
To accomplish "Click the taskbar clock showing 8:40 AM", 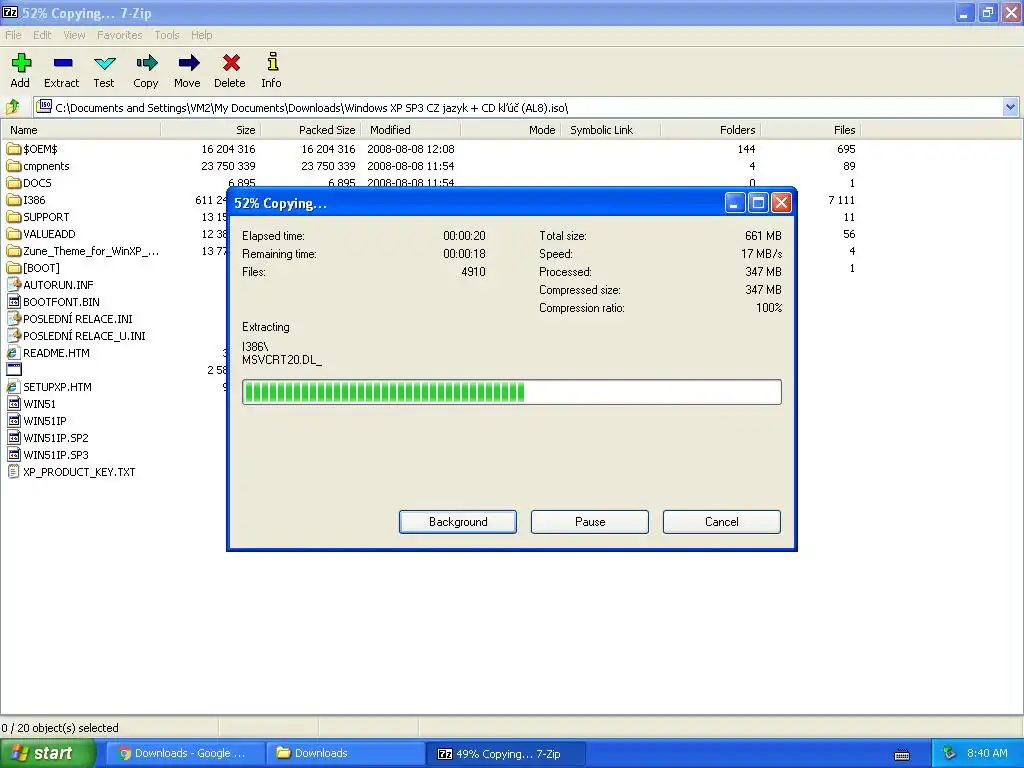I will [987, 753].
